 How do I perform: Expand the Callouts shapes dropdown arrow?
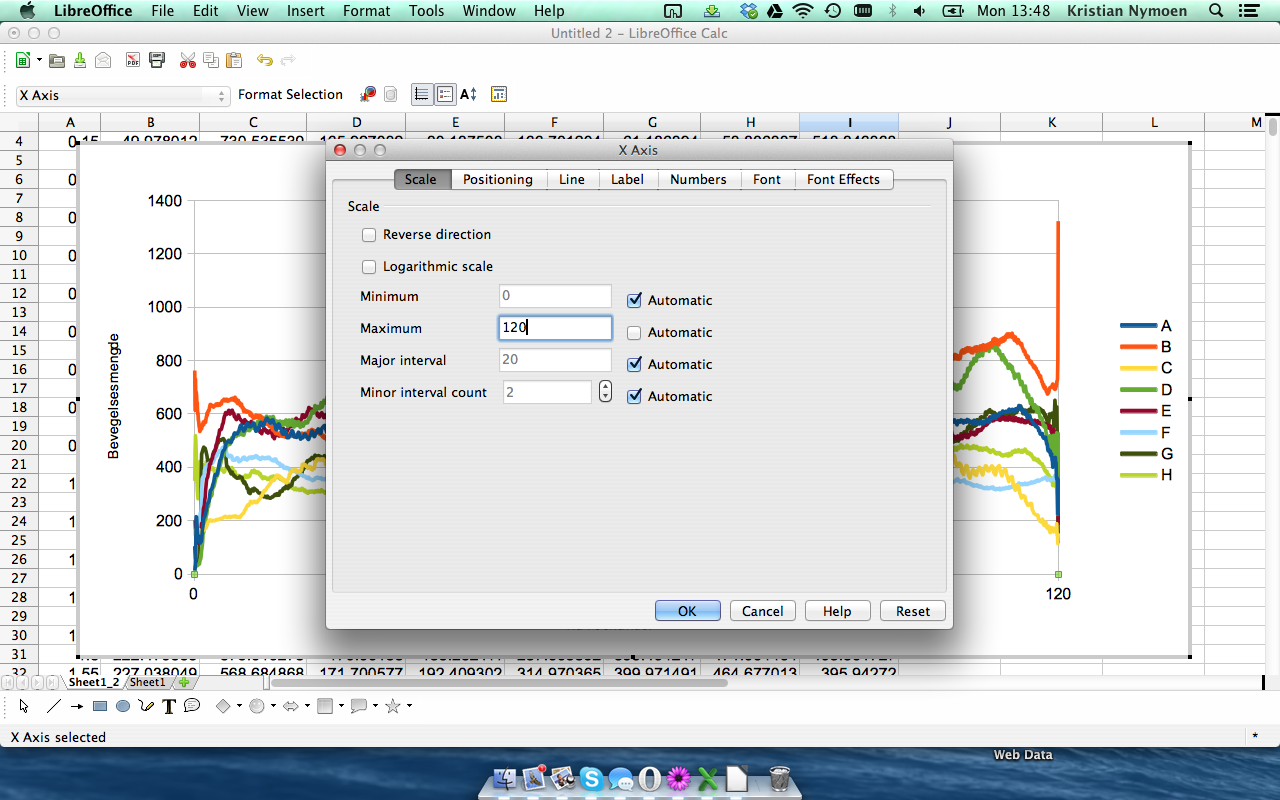[375, 706]
